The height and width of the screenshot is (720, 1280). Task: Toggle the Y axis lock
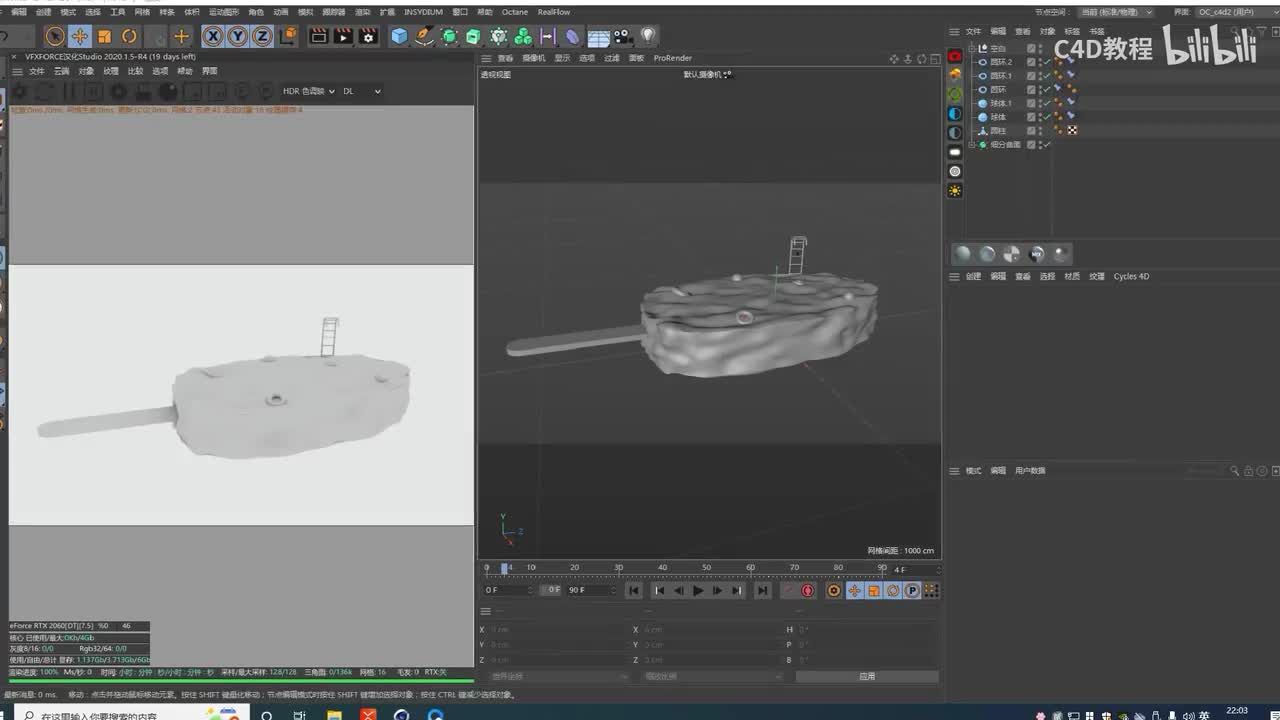238,37
